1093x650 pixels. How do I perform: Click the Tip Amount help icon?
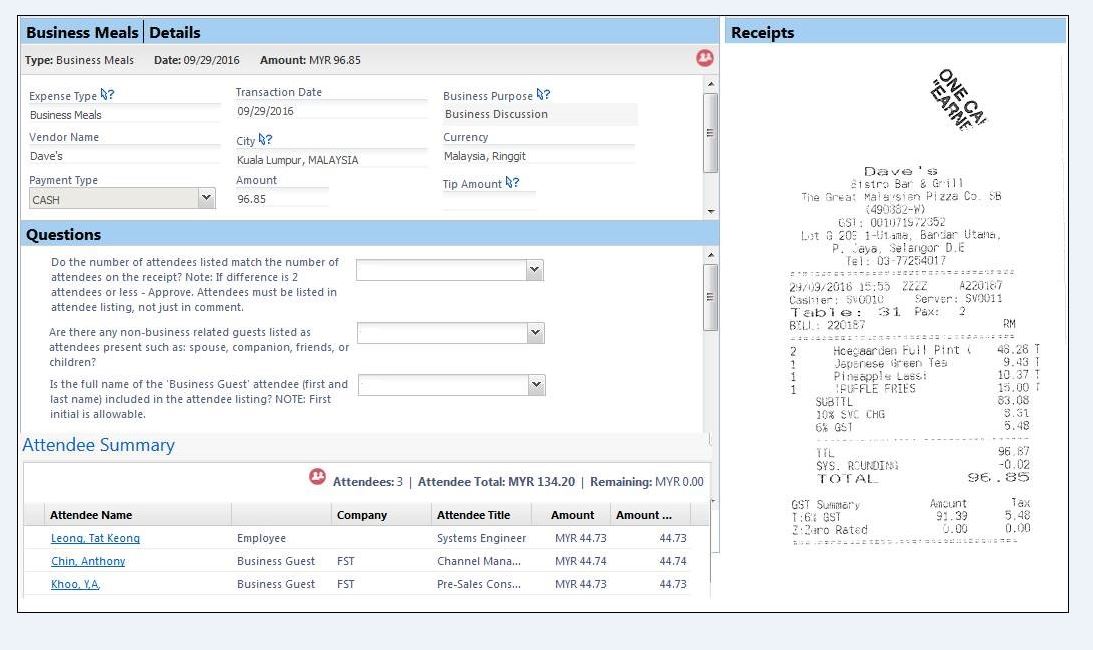pos(512,183)
